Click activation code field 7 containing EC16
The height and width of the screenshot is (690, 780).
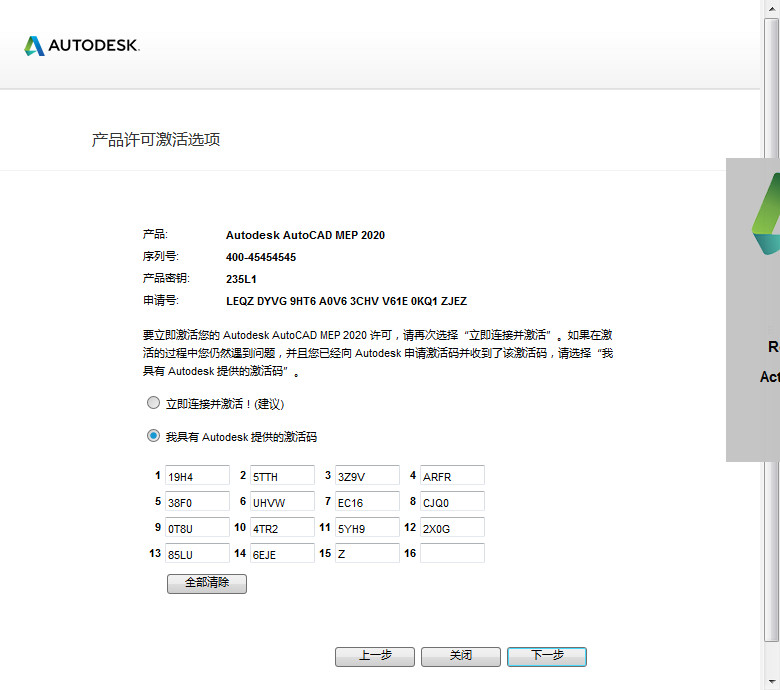[x=367, y=501]
